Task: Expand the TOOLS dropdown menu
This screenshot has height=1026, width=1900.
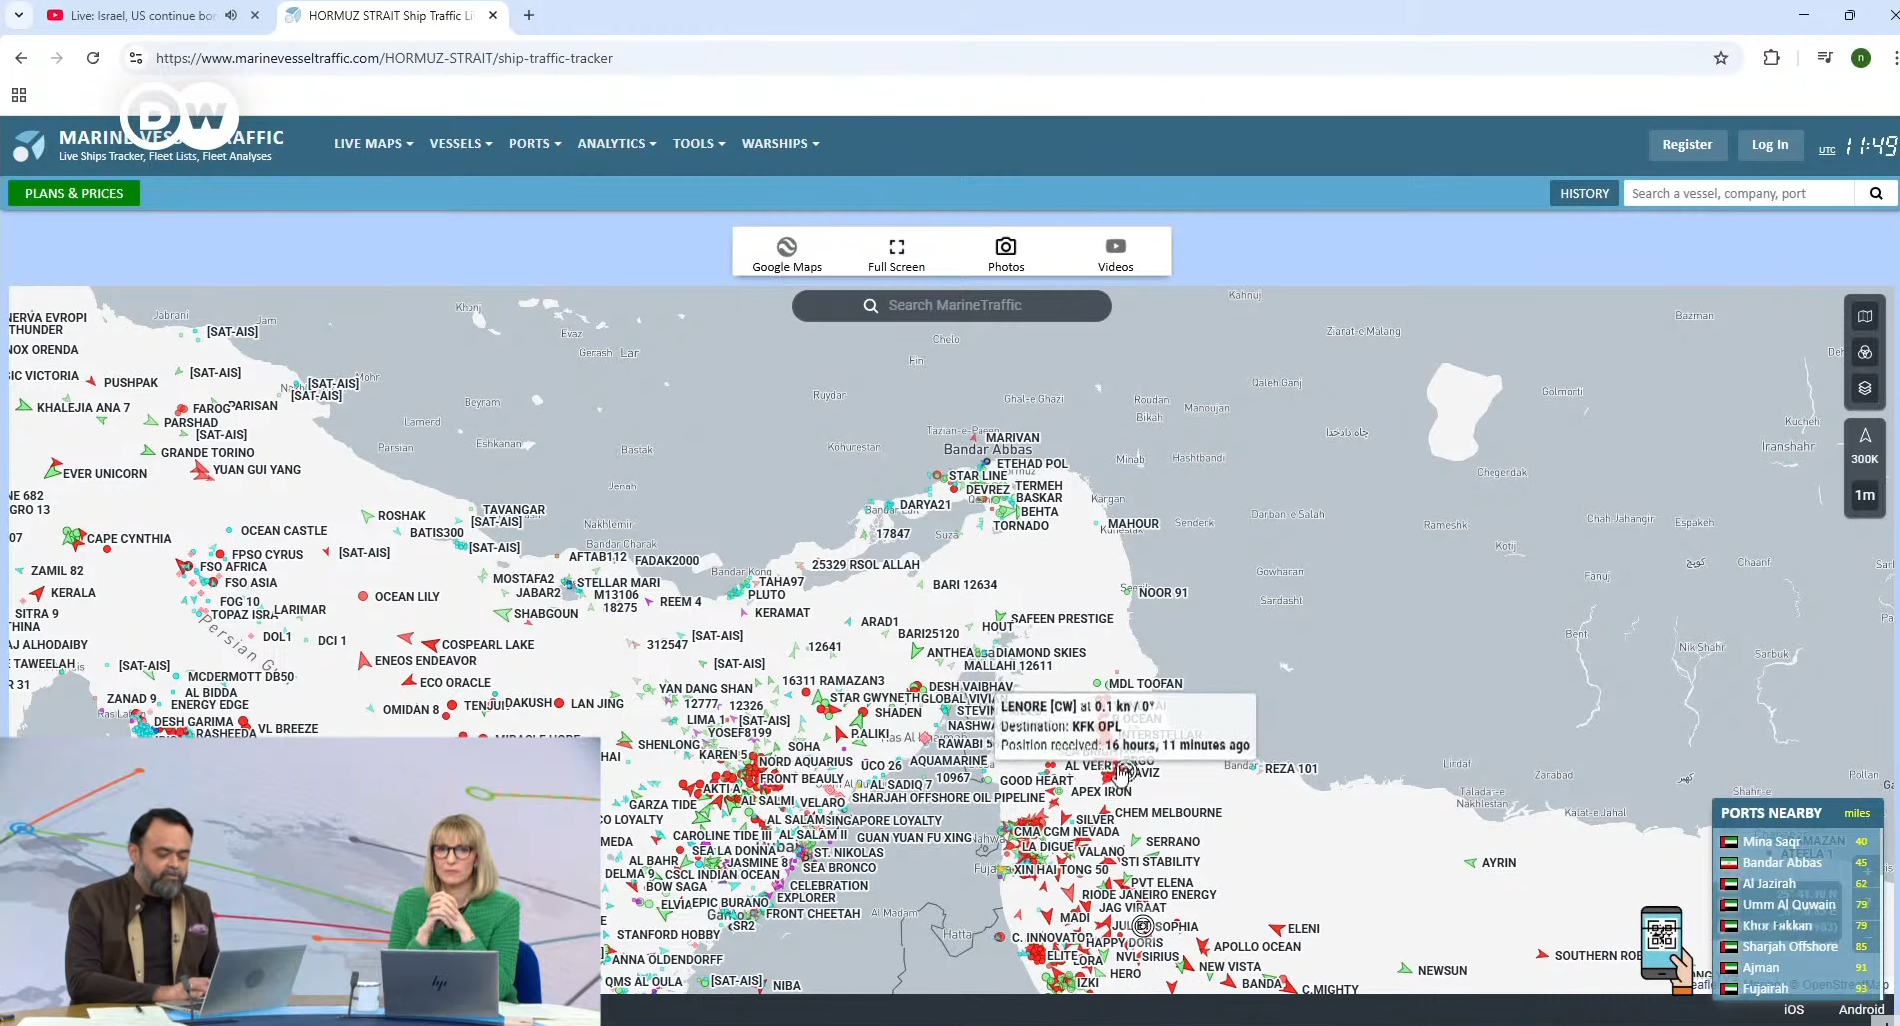Action: (699, 144)
